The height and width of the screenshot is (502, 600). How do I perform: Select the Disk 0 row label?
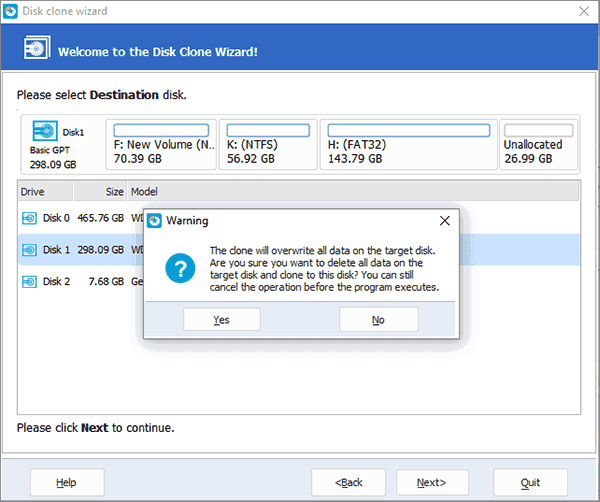click(56, 218)
